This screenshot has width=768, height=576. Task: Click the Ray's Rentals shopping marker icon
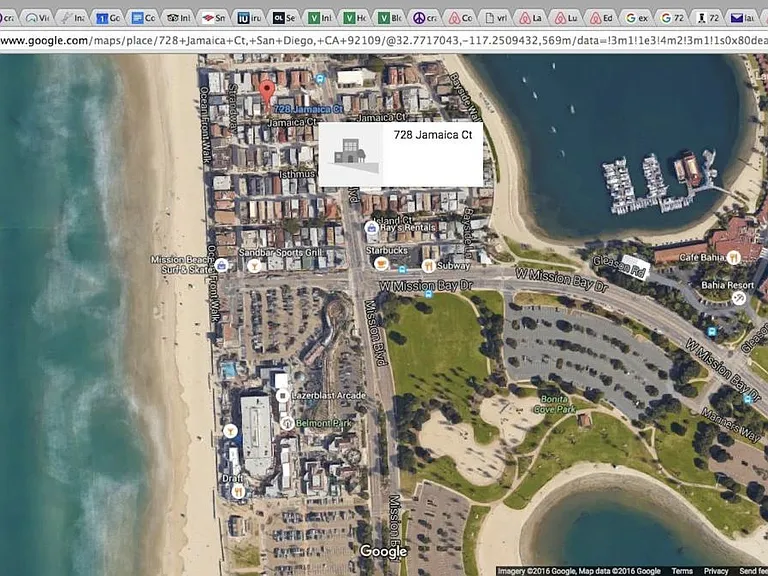pyautogui.click(x=371, y=228)
